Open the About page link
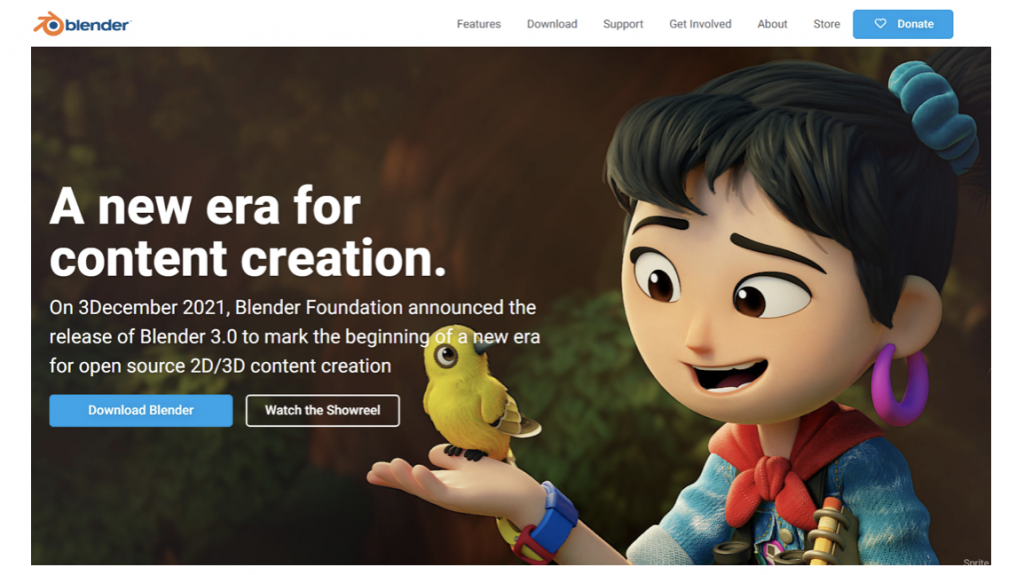The width and height of the screenshot is (1024, 575). 772,24
